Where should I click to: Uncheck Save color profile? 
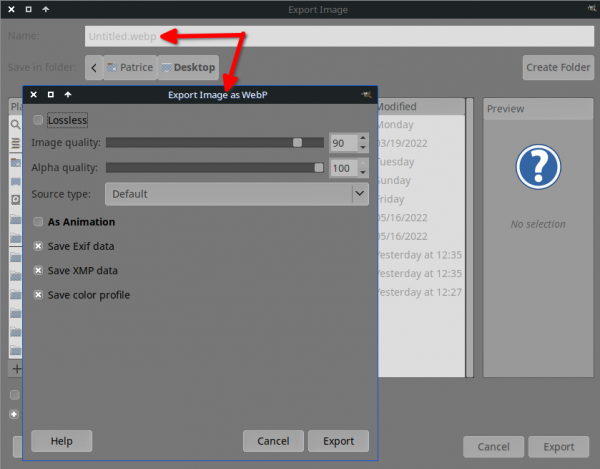(38, 295)
